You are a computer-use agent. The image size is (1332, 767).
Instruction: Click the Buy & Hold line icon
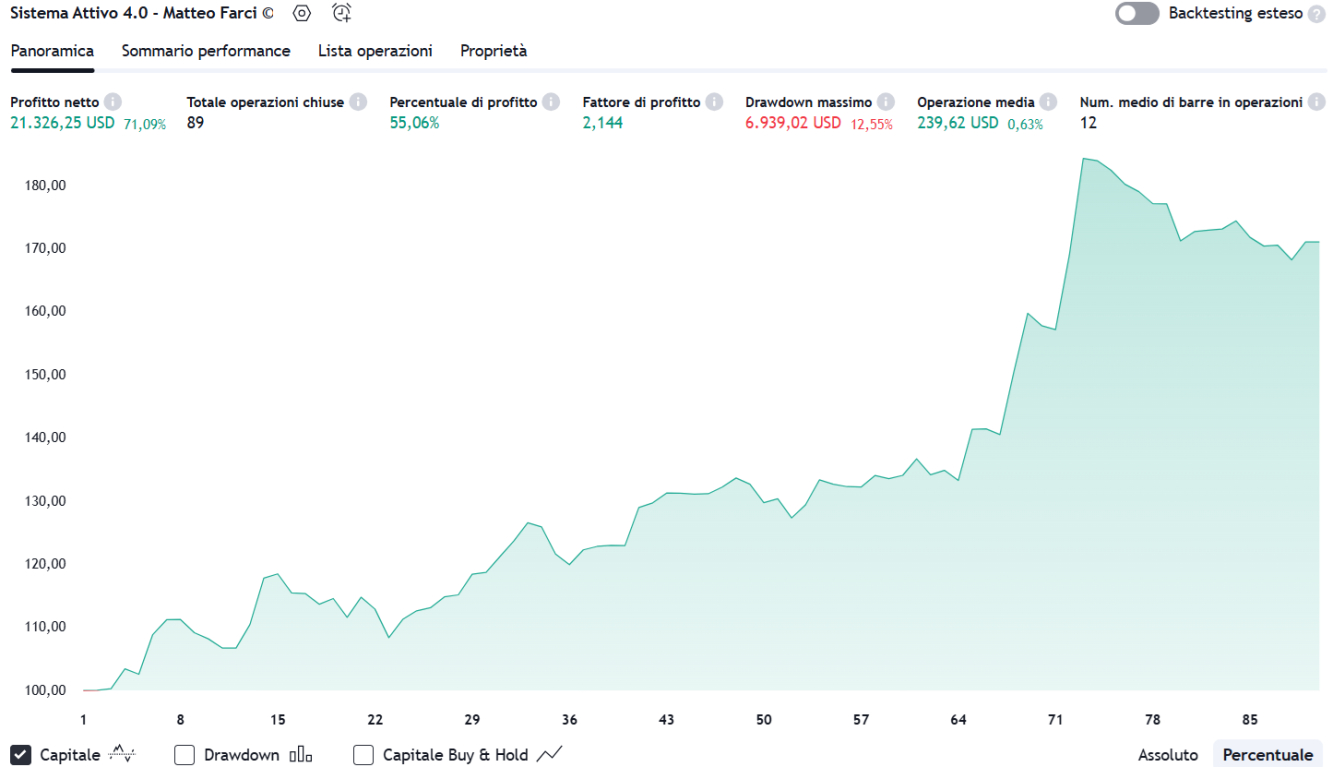pyautogui.click(x=550, y=754)
